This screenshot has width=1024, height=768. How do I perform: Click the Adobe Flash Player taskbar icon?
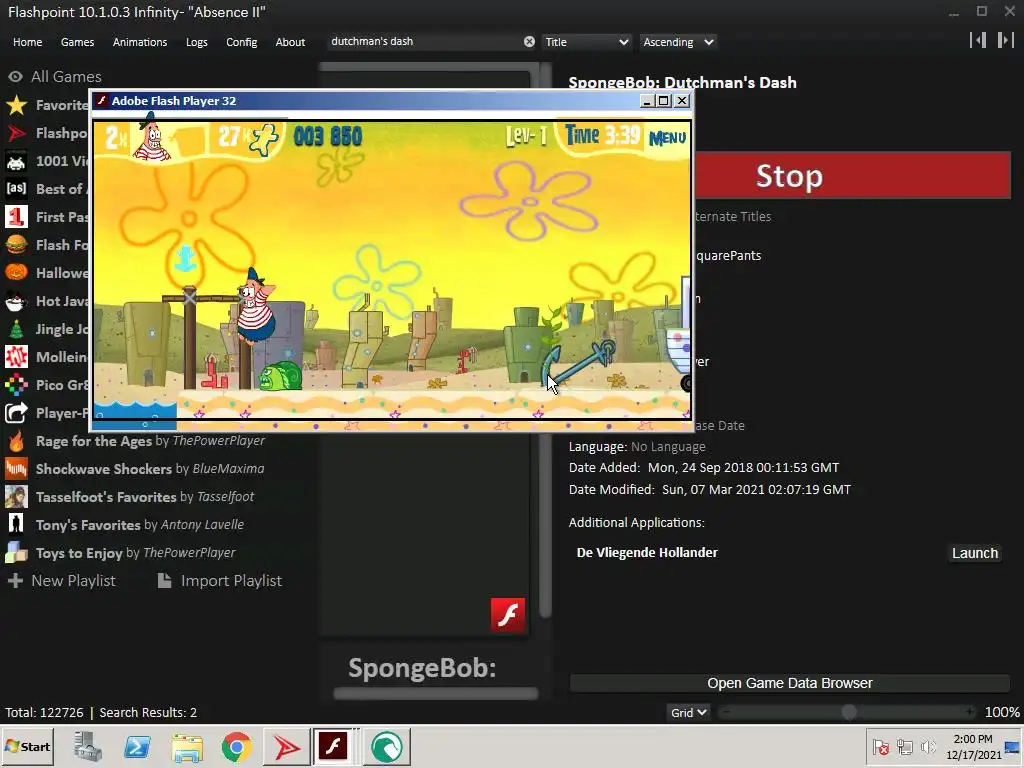click(x=333, y=746)
